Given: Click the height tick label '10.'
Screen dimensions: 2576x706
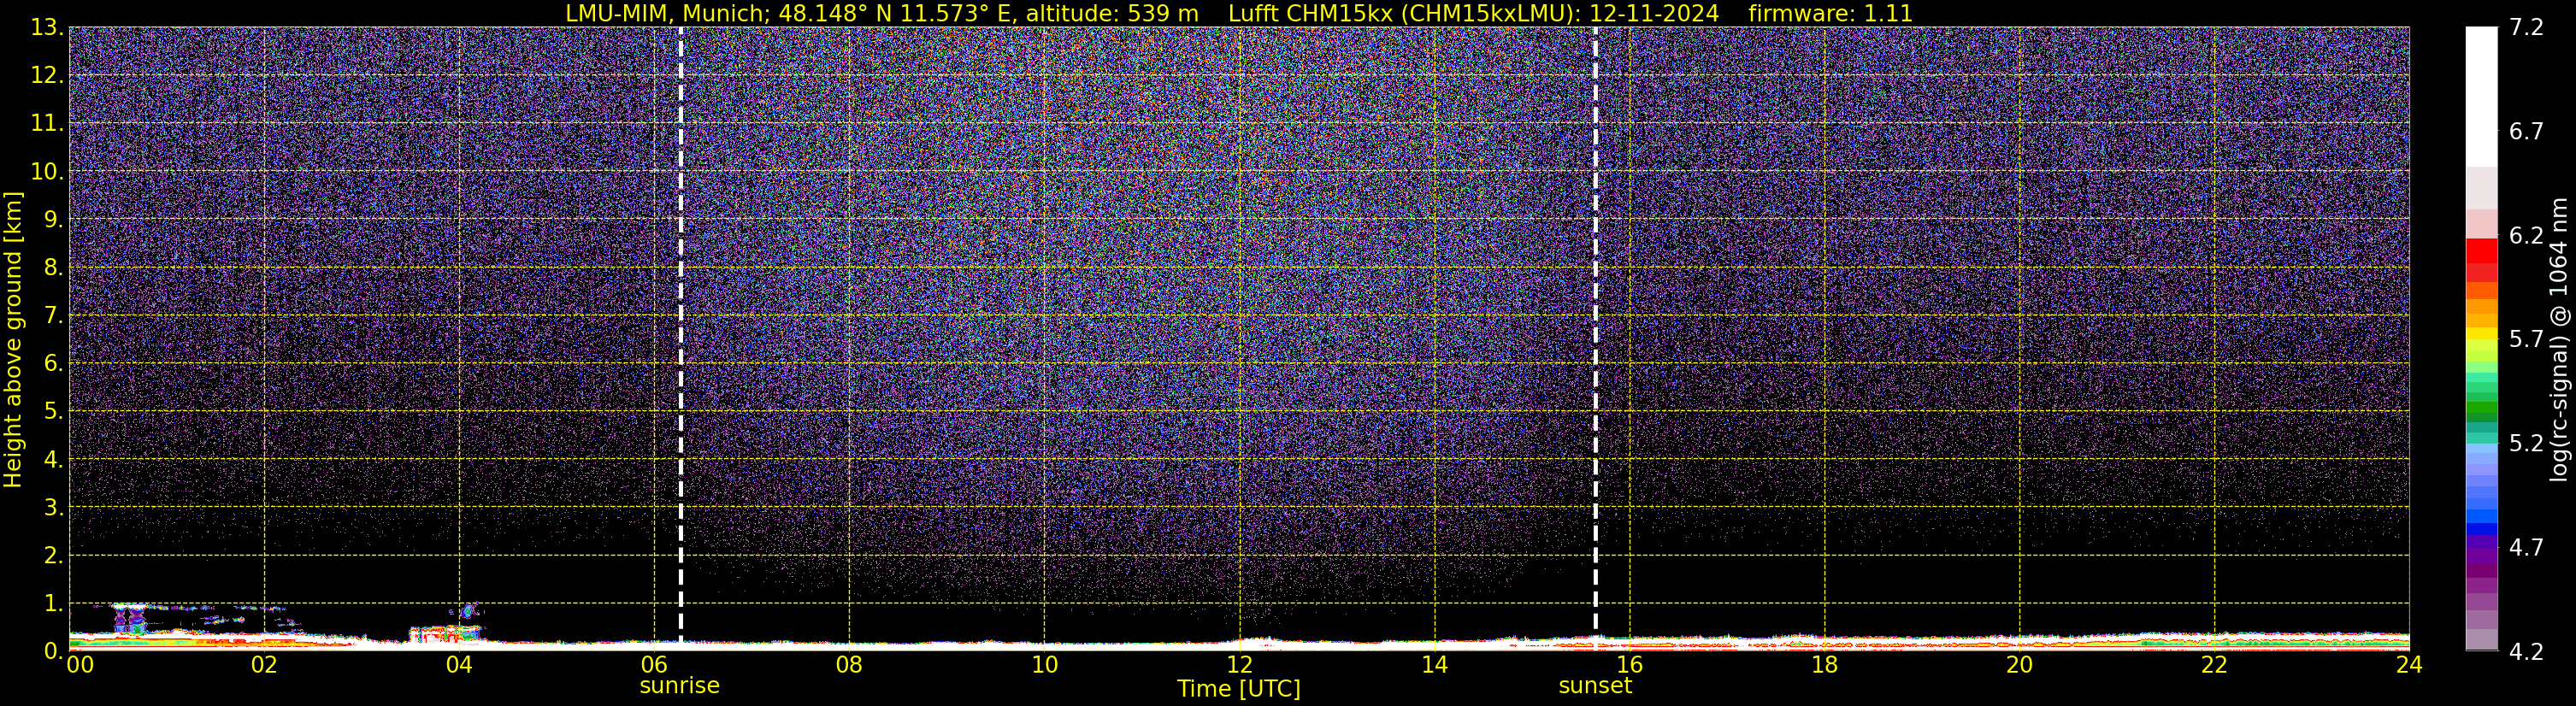Looking at the screenshot, I should pyautogui.click(x=47, y=171).
